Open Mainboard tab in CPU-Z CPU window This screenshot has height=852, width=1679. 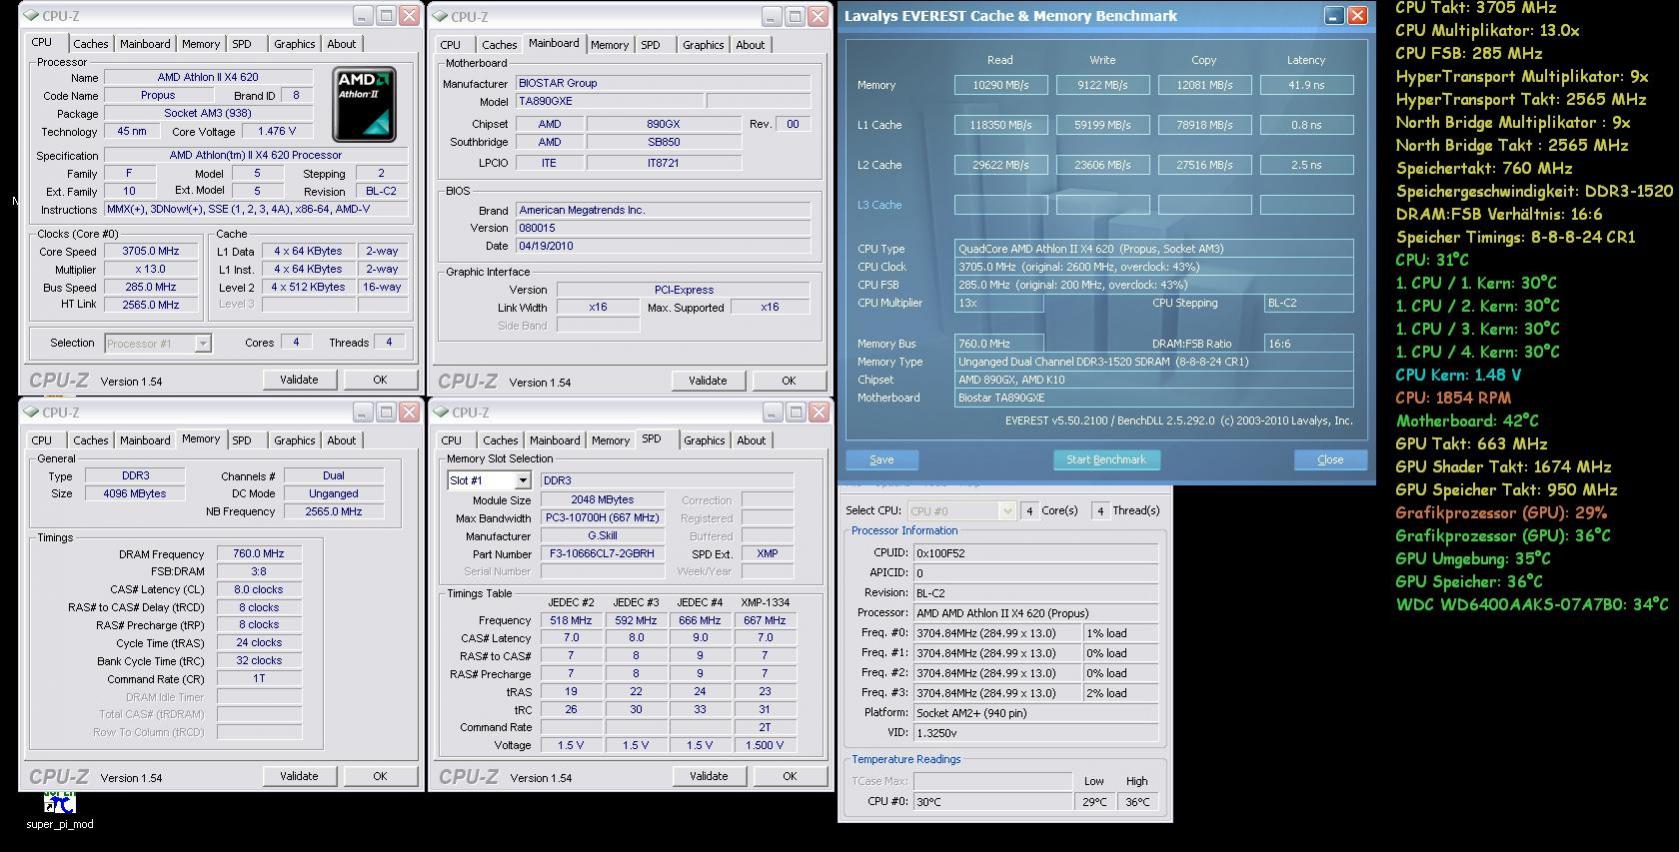(x=145, y=44)
